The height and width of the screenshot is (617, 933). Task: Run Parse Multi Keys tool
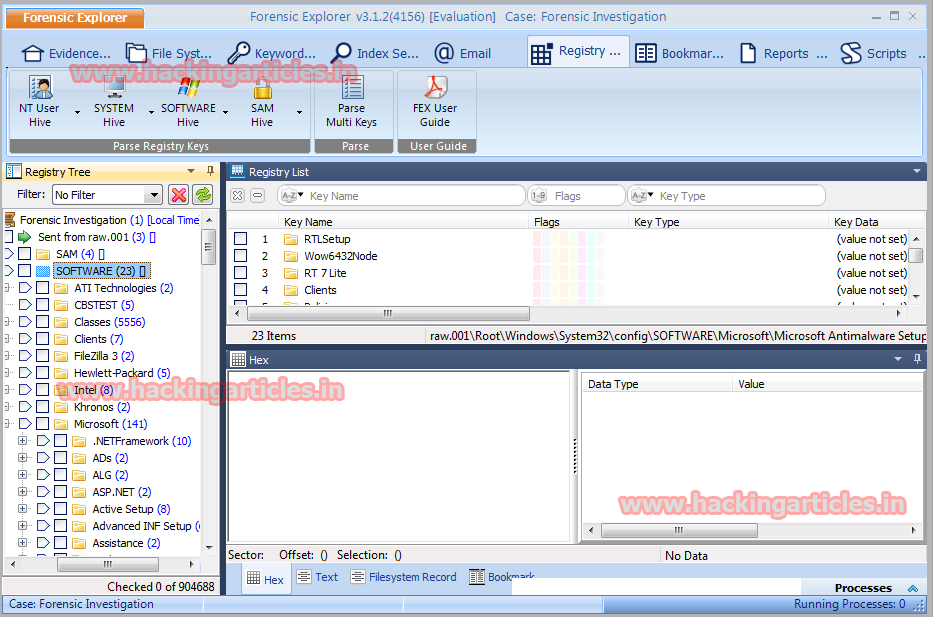(x=352, y=102)
